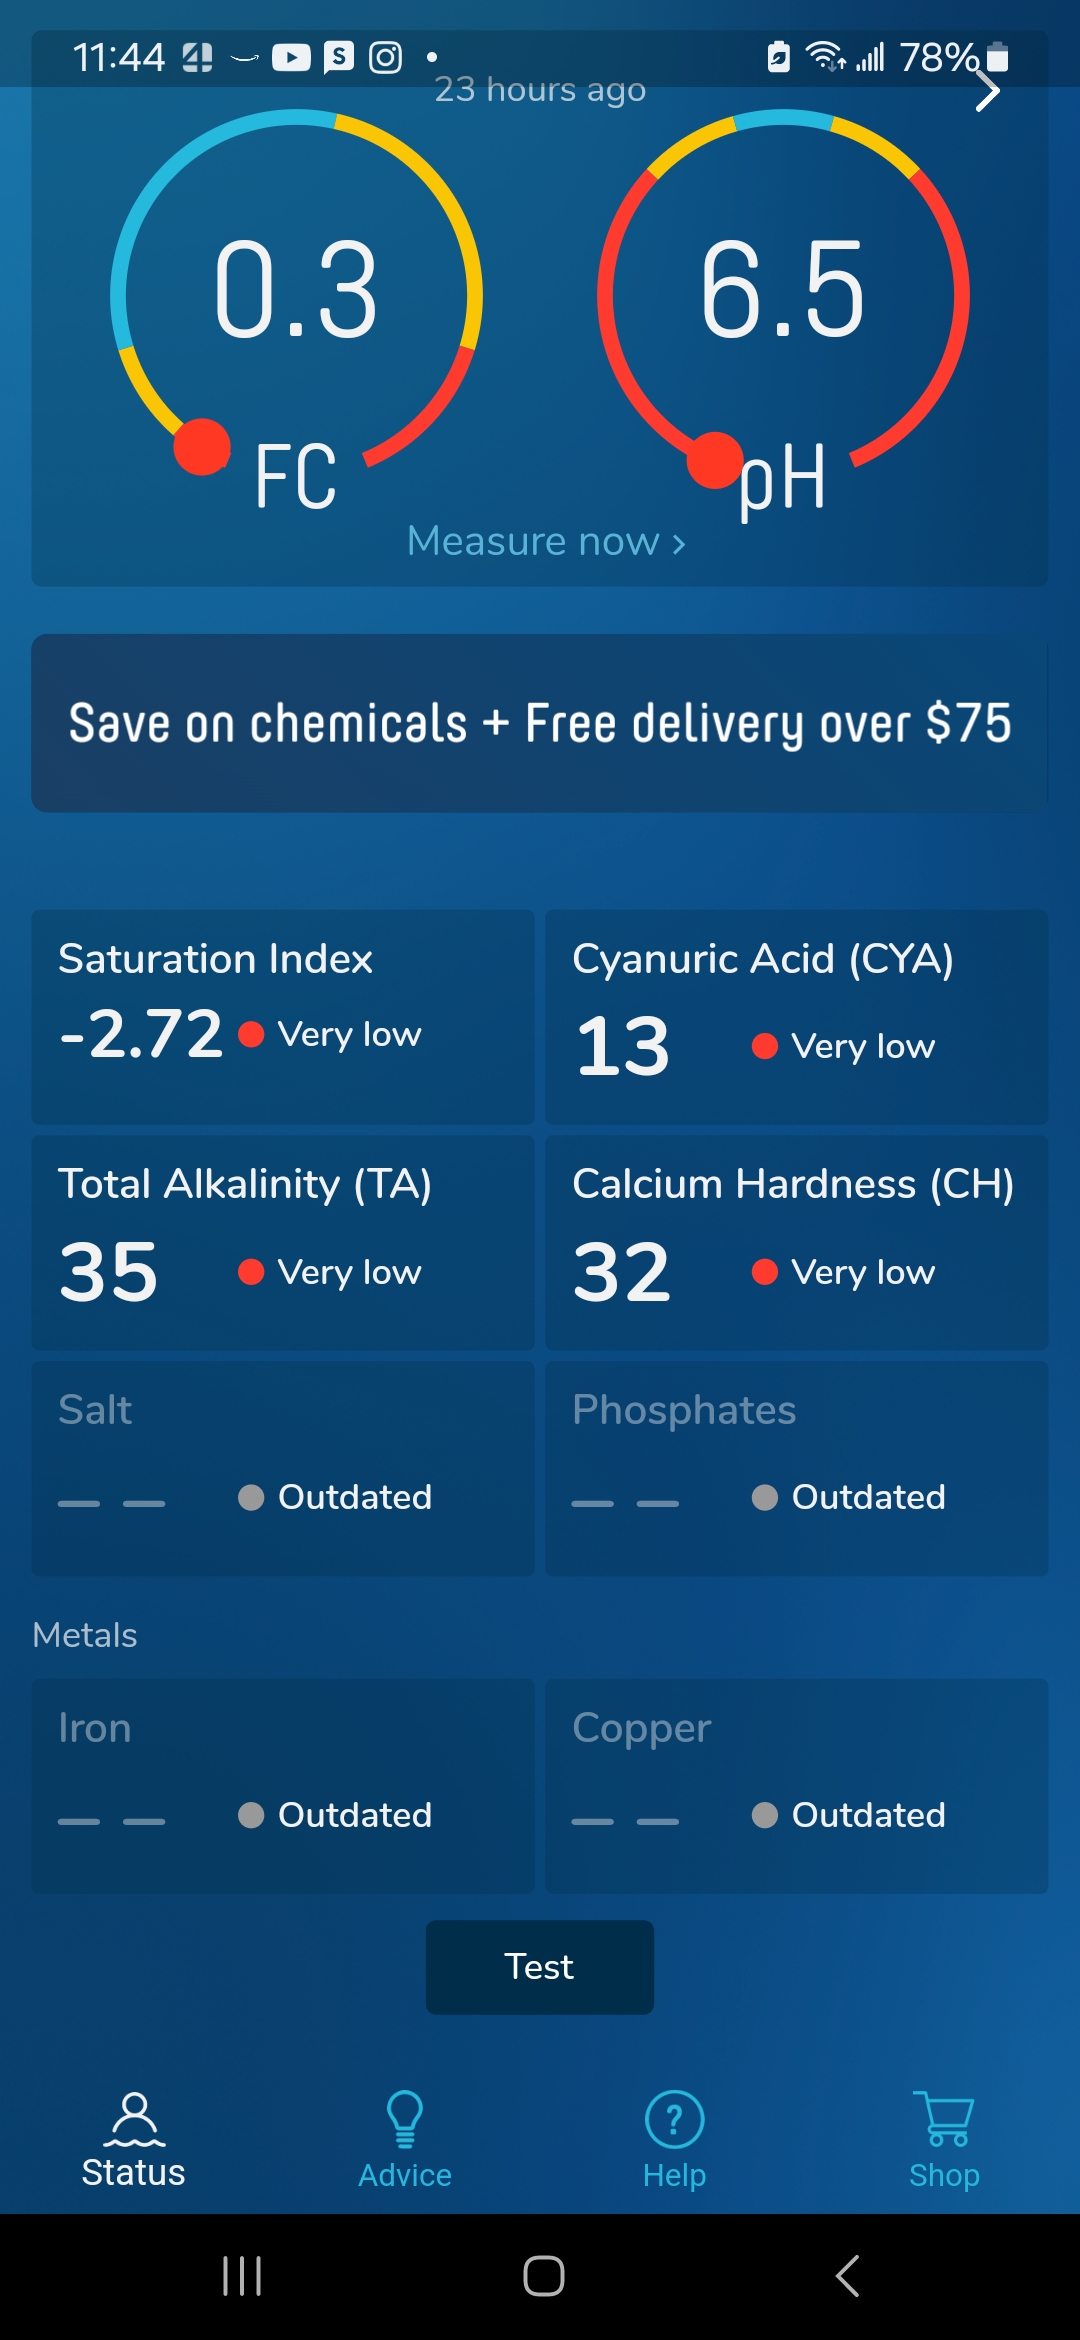The height and width of the screenshot is (2340, 1080).
Task: Click the Measure now link
Action: point(546,541)
